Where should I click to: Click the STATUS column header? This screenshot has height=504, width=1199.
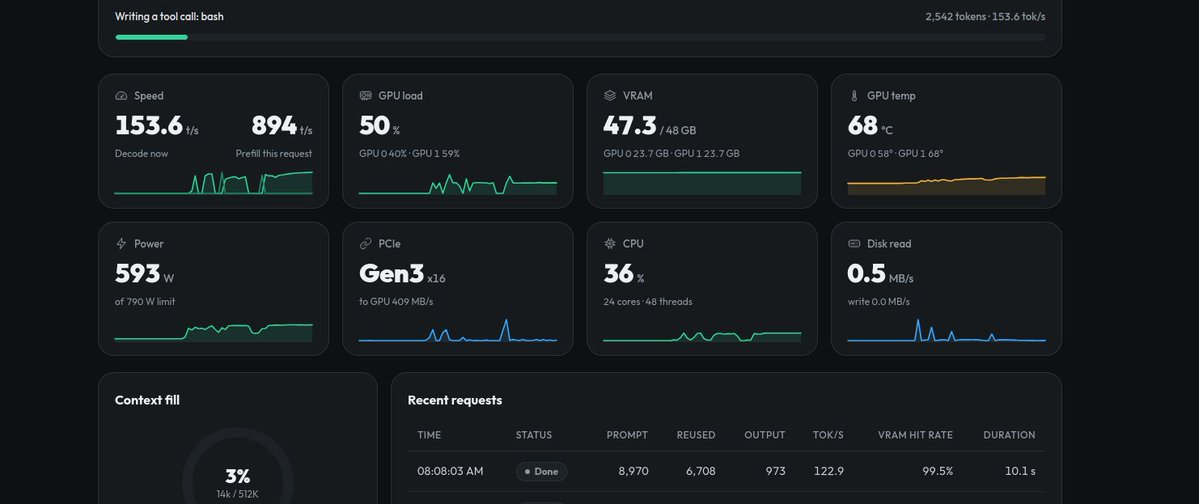coord(534,434)
